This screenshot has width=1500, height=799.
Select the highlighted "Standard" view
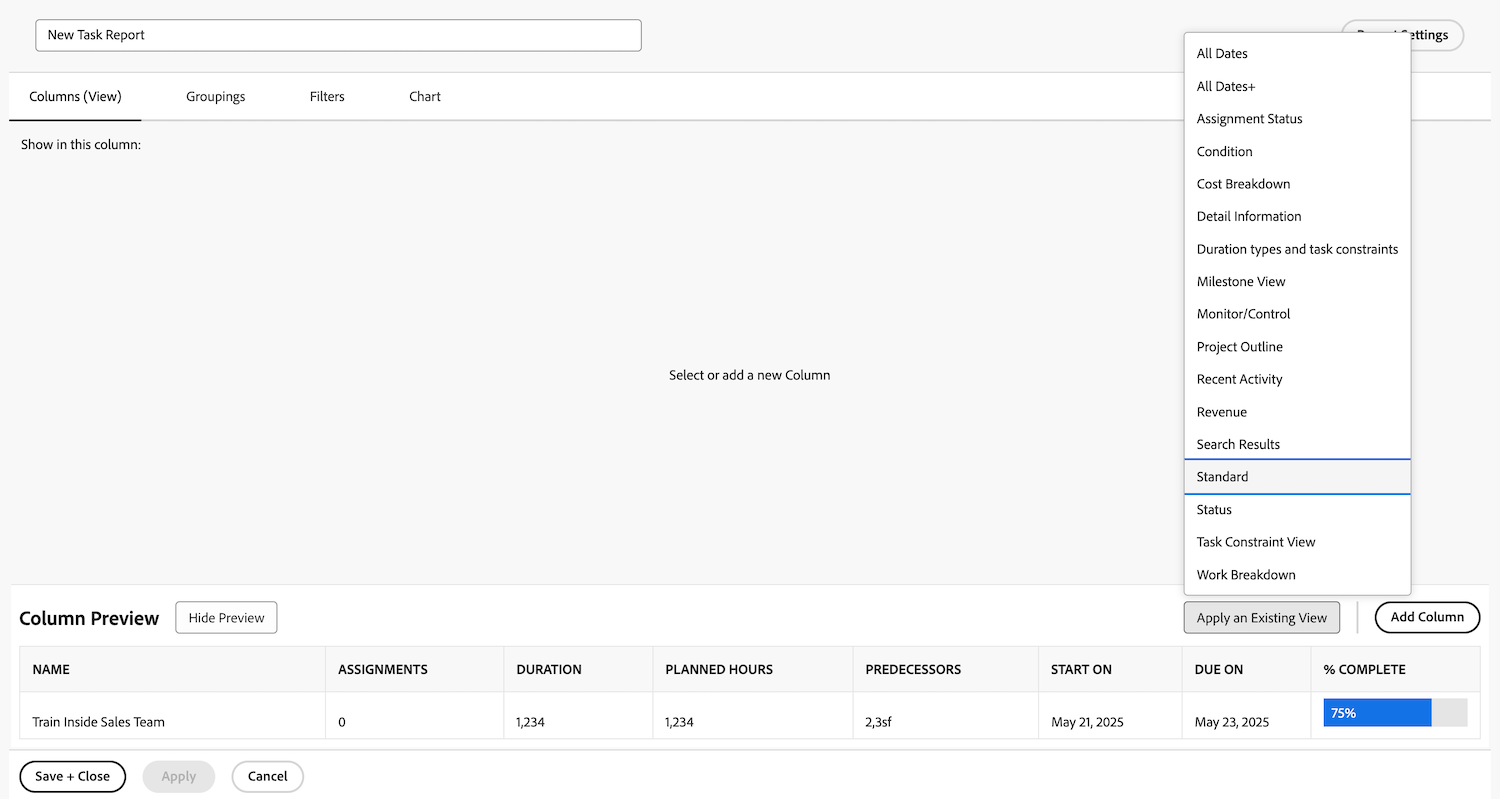(1221, 477)
